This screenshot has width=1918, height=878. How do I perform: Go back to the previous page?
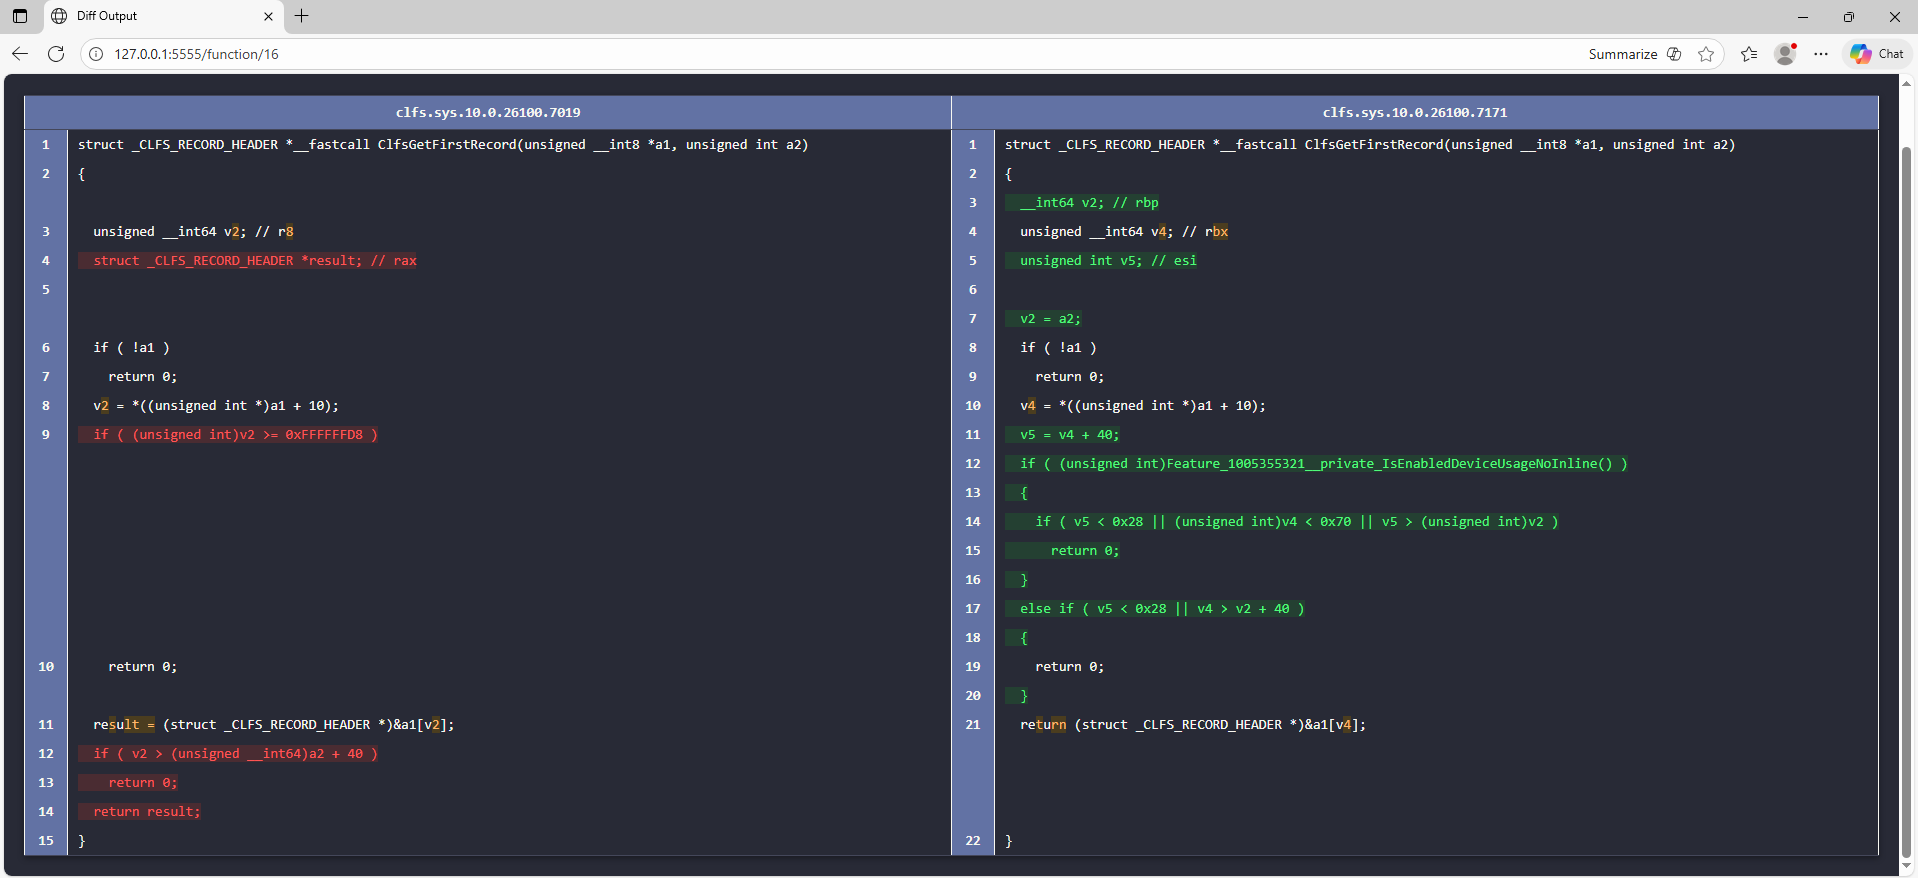[20, 54]
